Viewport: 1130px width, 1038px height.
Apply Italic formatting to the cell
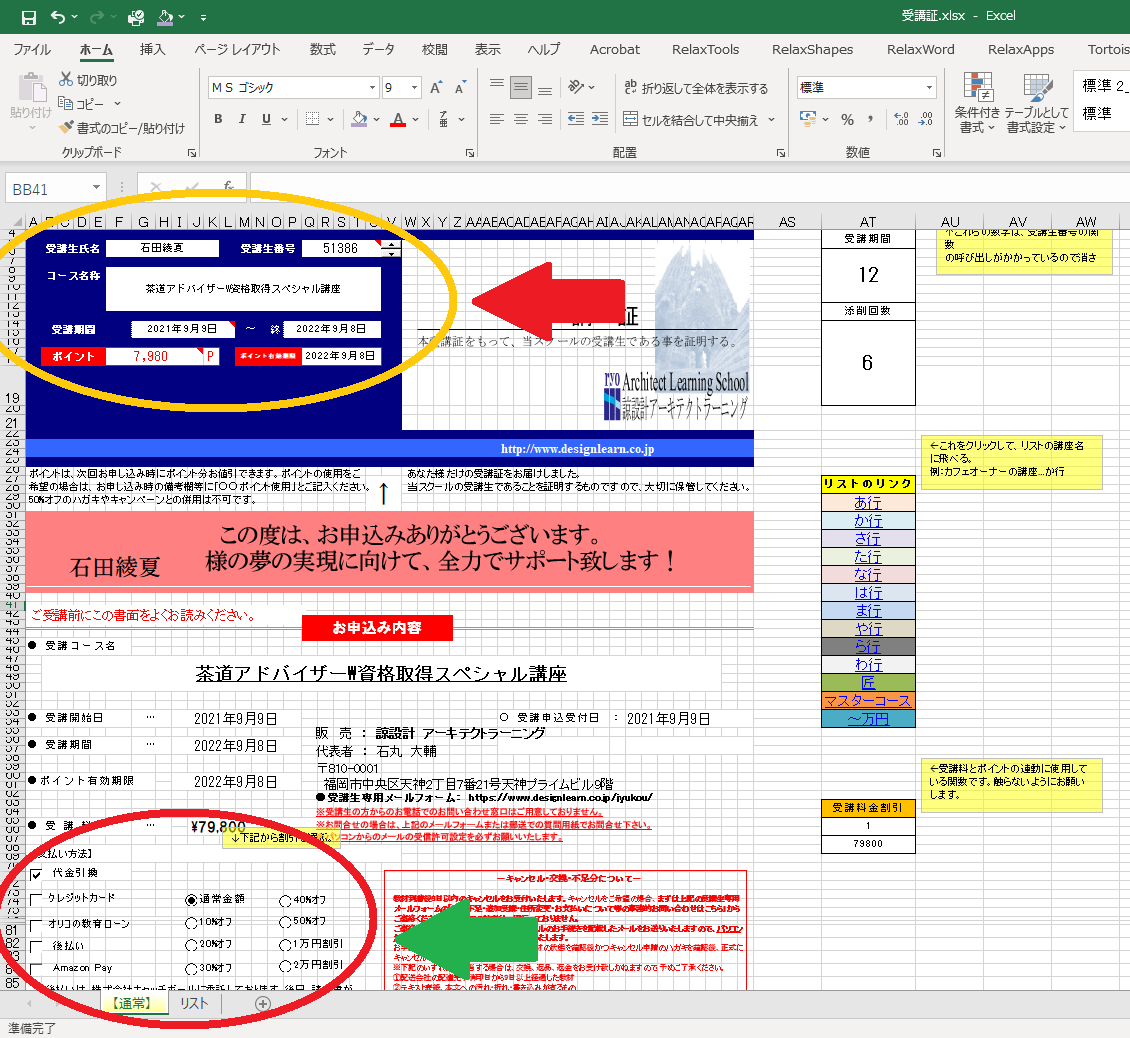242,120
